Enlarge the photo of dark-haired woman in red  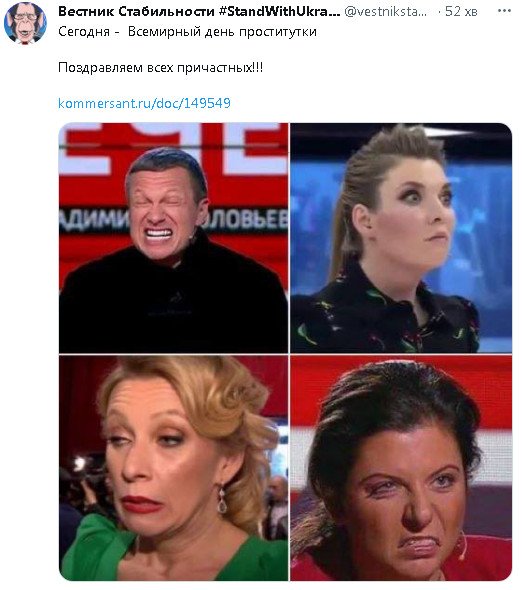(x=401, y=468)
